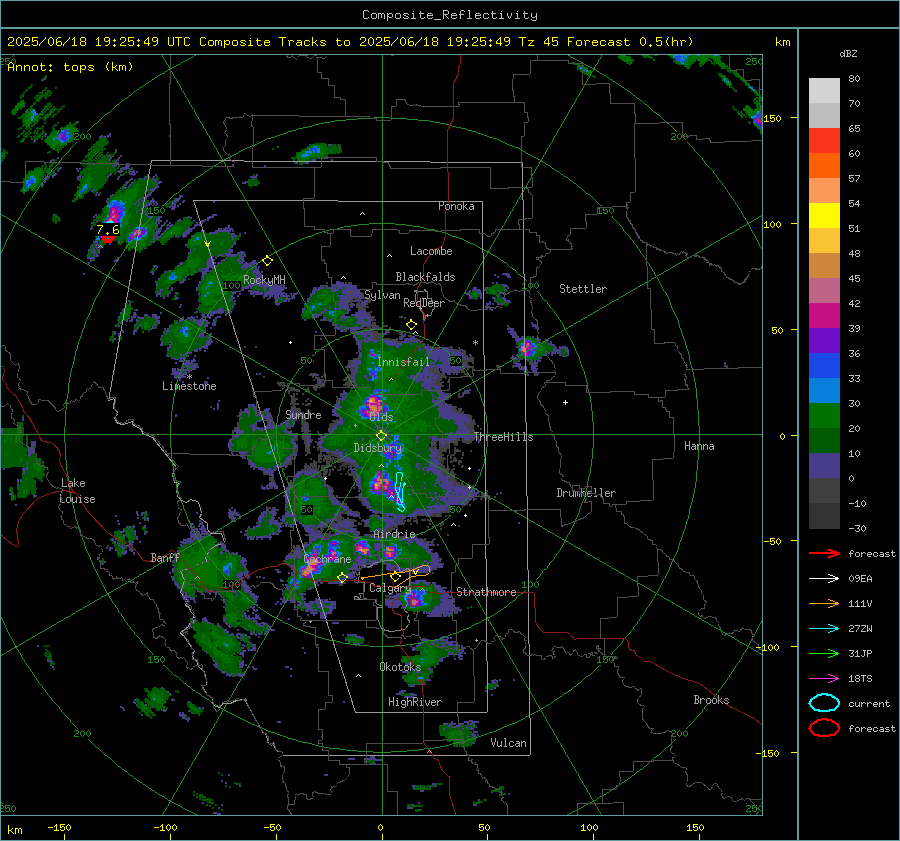900x841 pixels.
Task: Select the green 31JP track arrow
Action: coord(824,653)
